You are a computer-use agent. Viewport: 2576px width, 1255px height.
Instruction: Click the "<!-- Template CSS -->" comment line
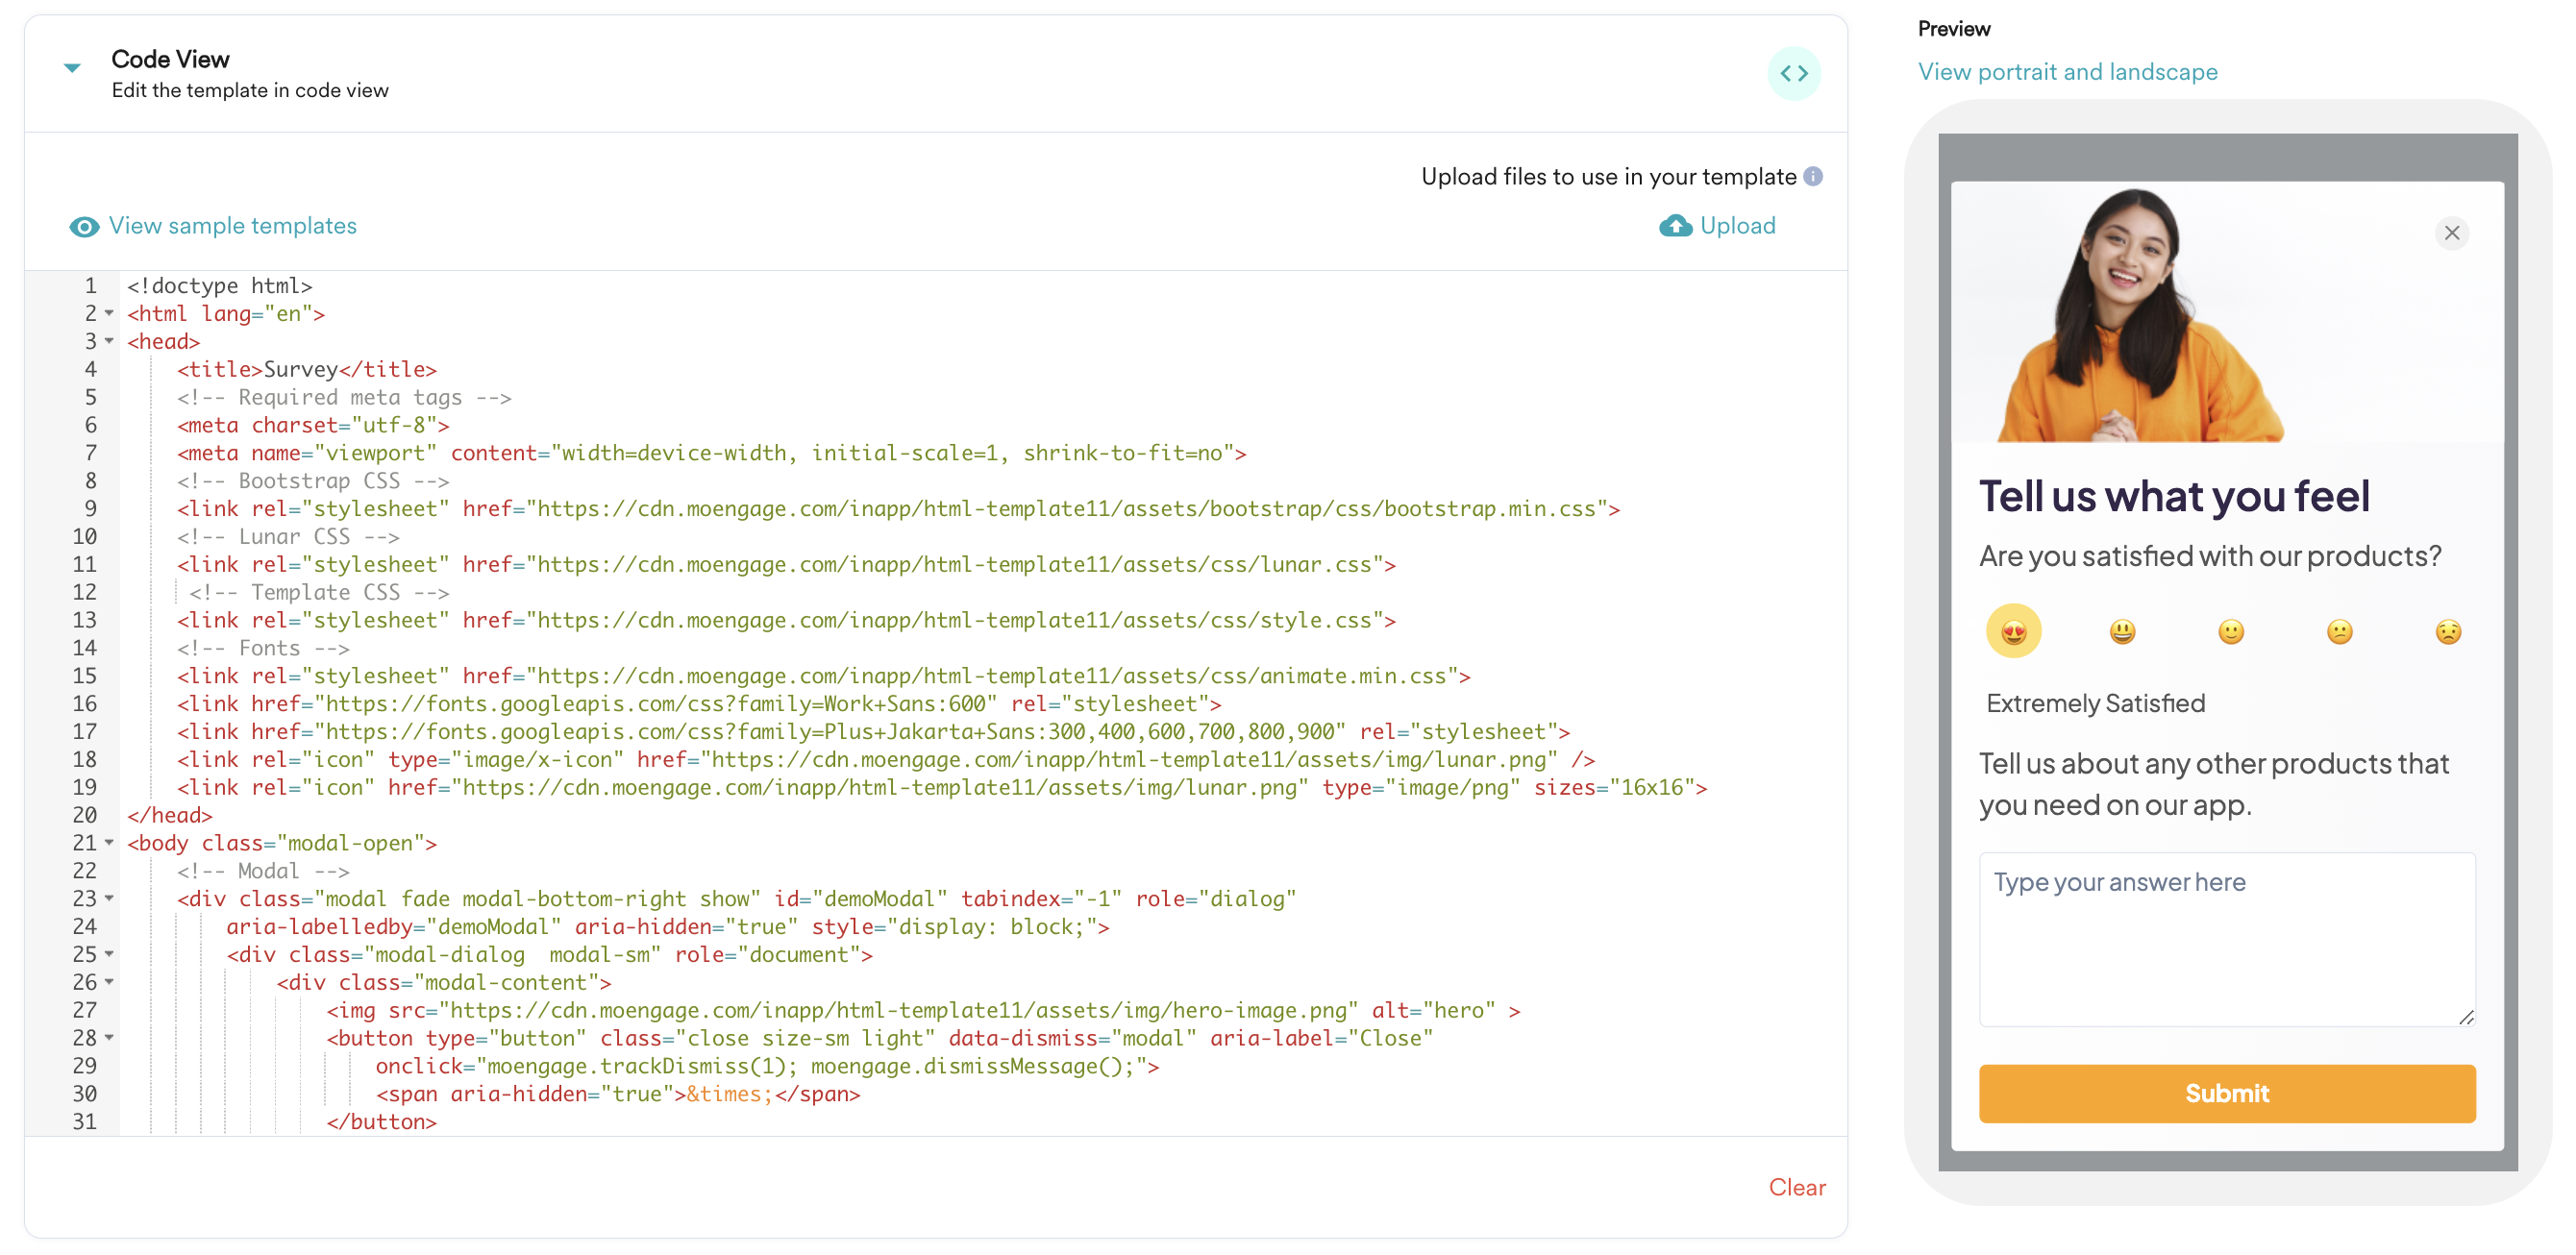tap(319, 592)
